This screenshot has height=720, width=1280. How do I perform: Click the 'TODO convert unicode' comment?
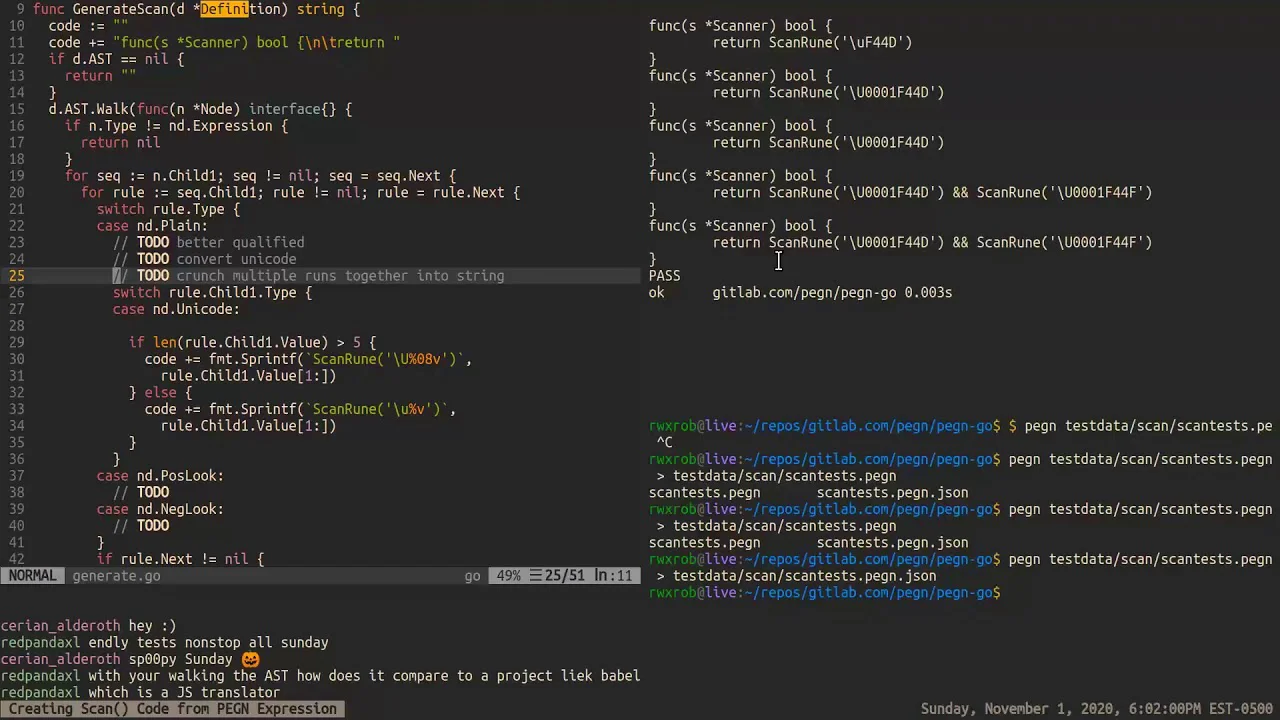pyautogui.click(x=216, y=259)
